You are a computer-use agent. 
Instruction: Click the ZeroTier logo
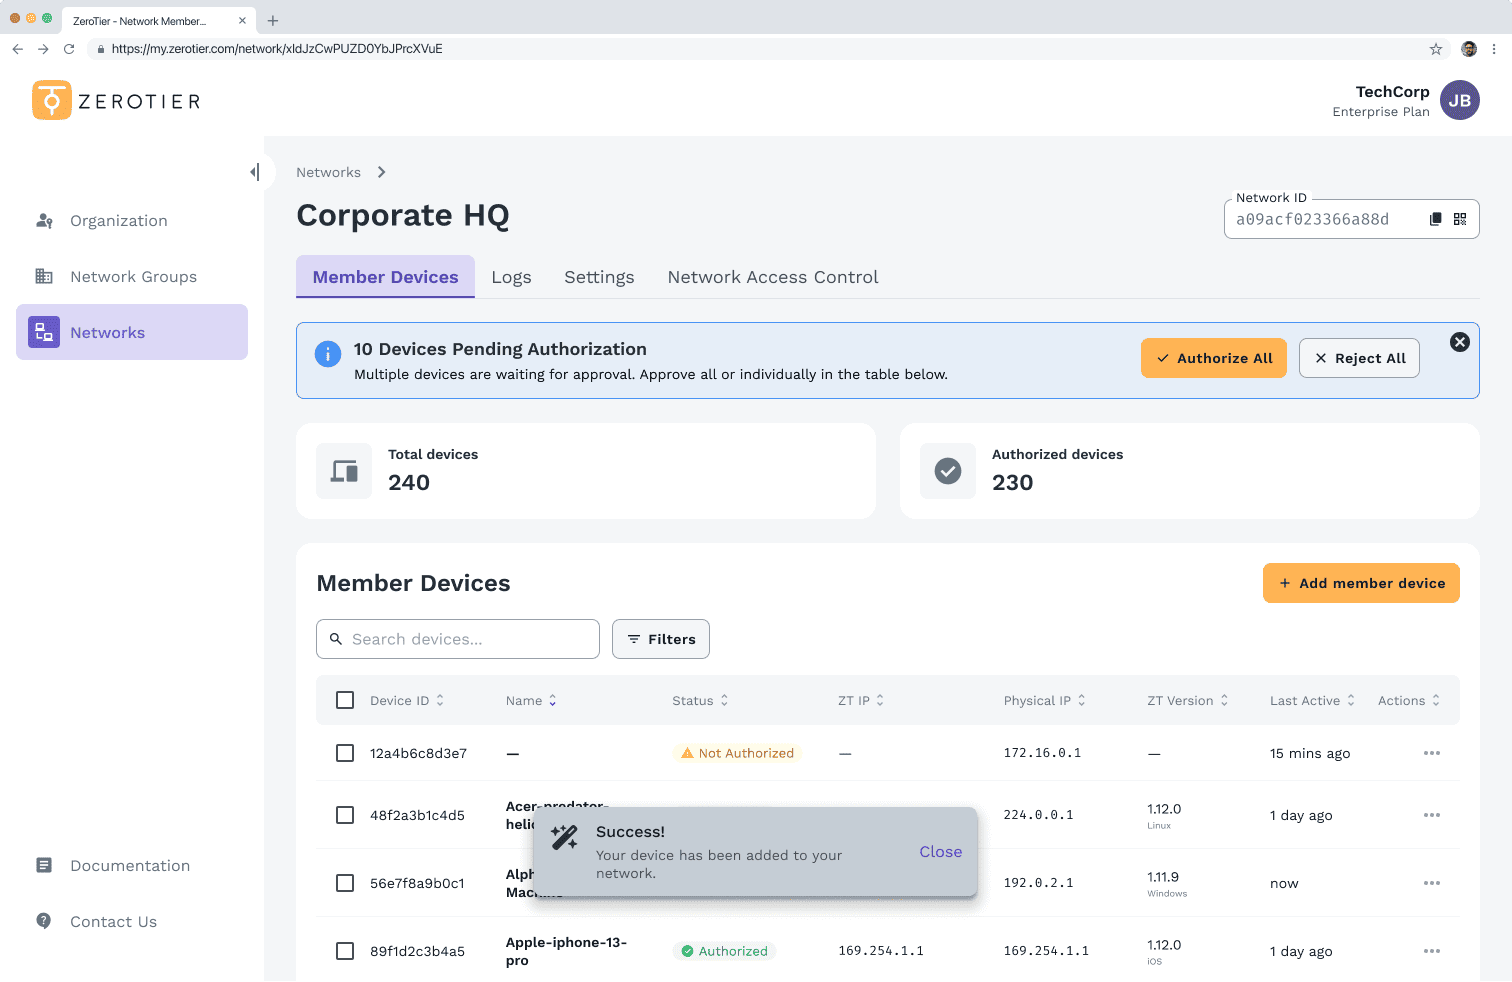(116, 101)
